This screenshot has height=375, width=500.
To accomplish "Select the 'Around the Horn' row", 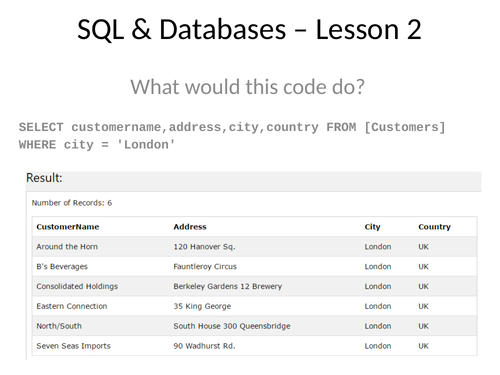I will pos(254,247).
